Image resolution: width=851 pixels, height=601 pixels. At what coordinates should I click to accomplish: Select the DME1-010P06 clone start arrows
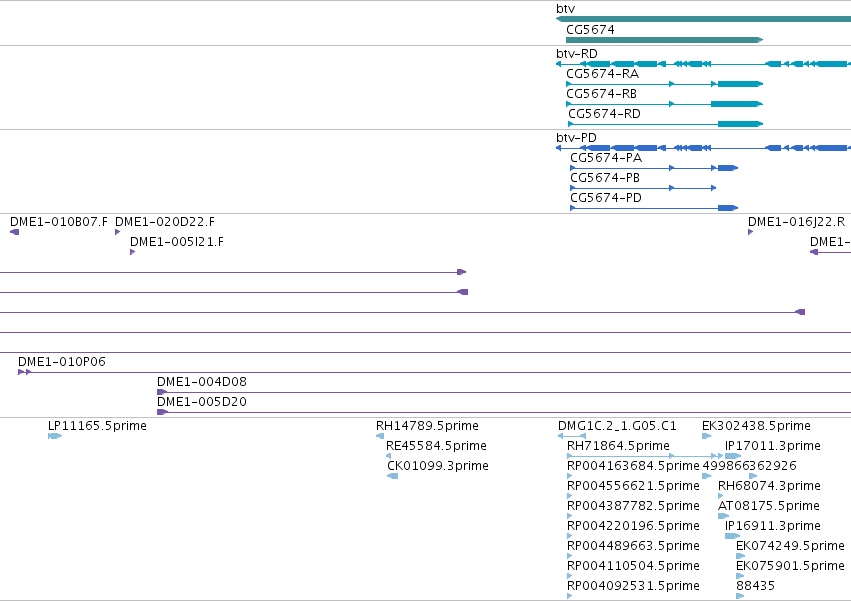click(x=24, y=372)
